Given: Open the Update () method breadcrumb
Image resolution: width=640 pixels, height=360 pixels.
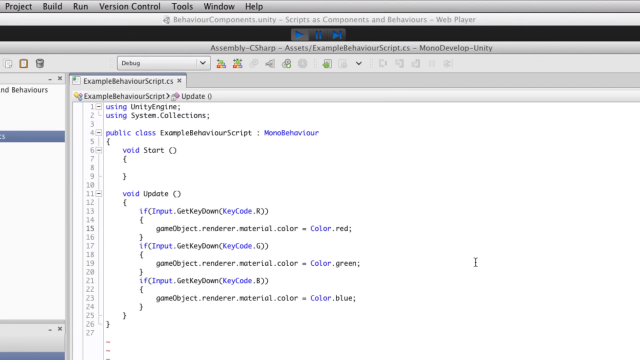Looking at the screenshot, I should (192, 96).
